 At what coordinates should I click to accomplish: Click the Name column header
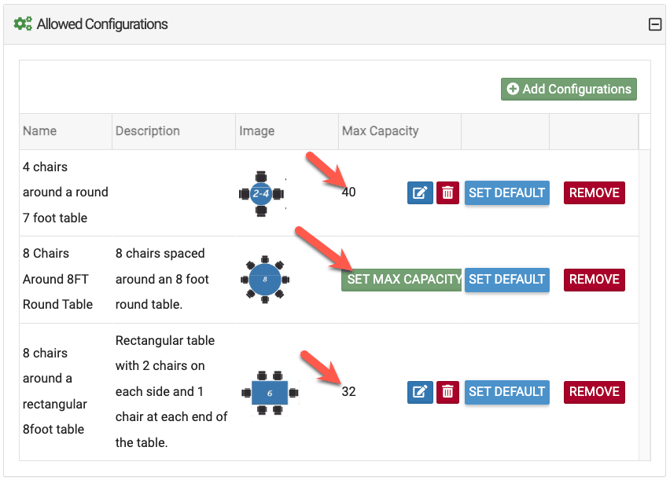[x=40, y=131]
